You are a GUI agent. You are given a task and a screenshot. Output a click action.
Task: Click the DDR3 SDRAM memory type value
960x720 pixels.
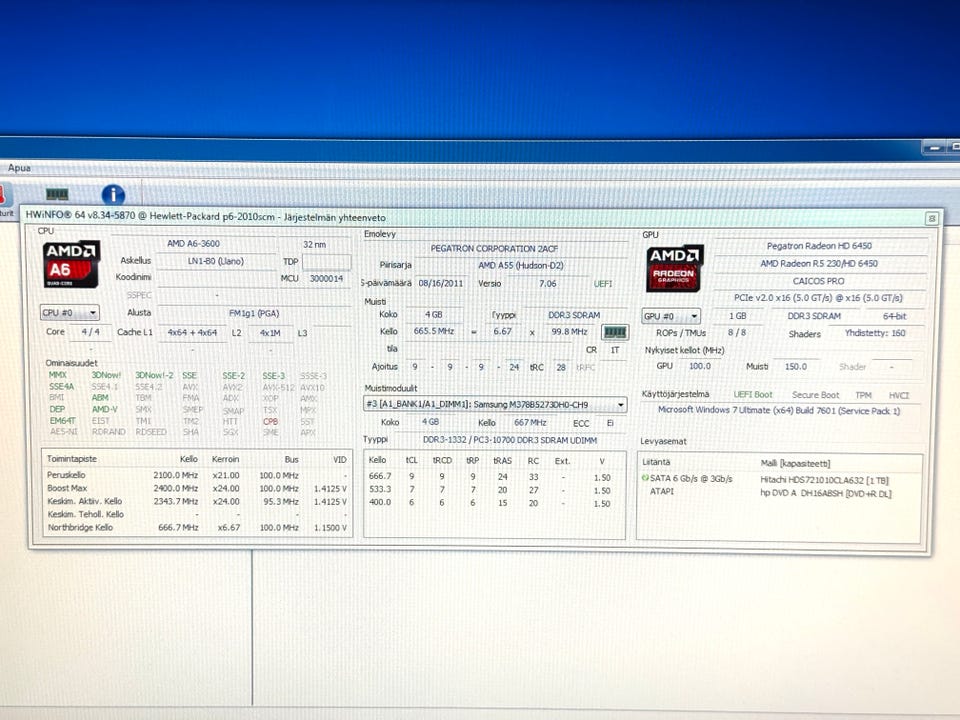574,315
